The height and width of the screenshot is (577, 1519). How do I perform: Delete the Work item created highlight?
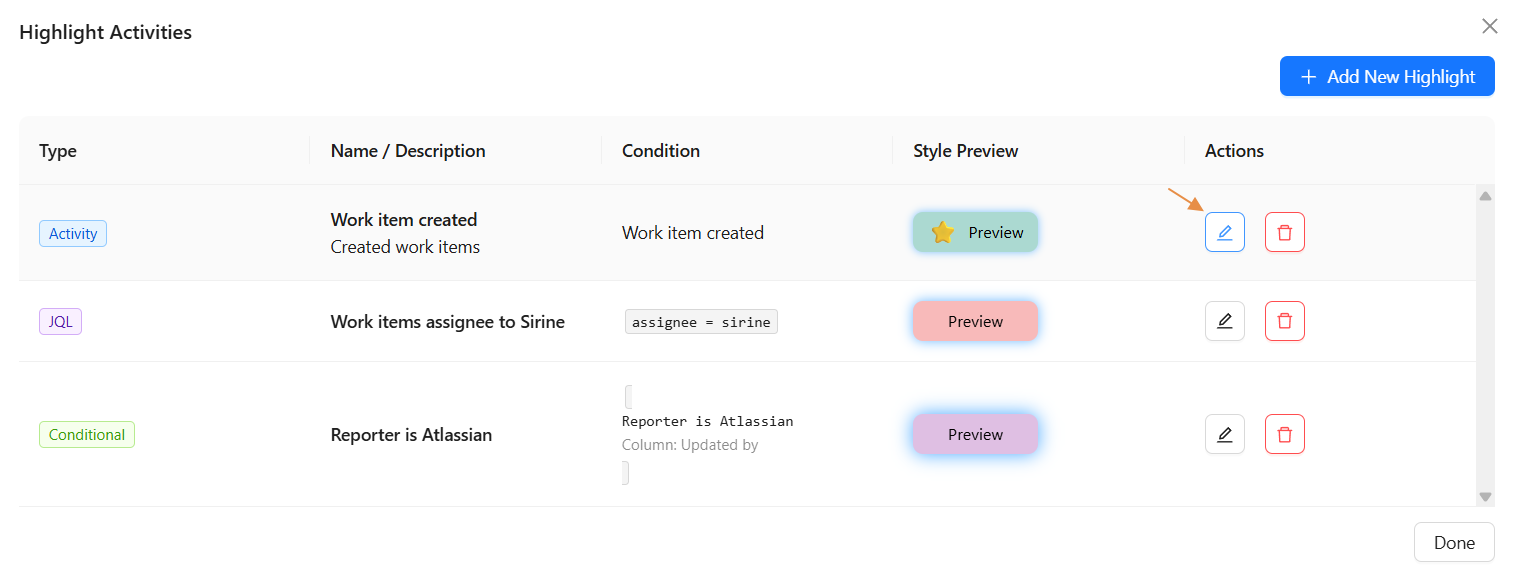point(1284,232)
